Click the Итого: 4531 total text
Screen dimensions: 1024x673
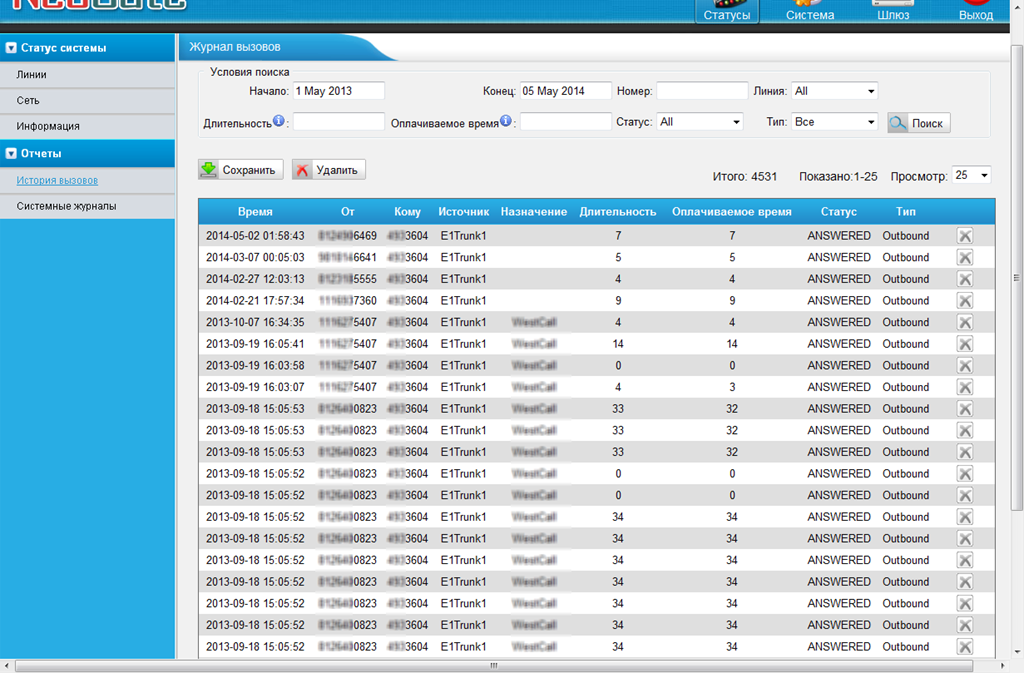pyautogui.click(x=744, y=176)
